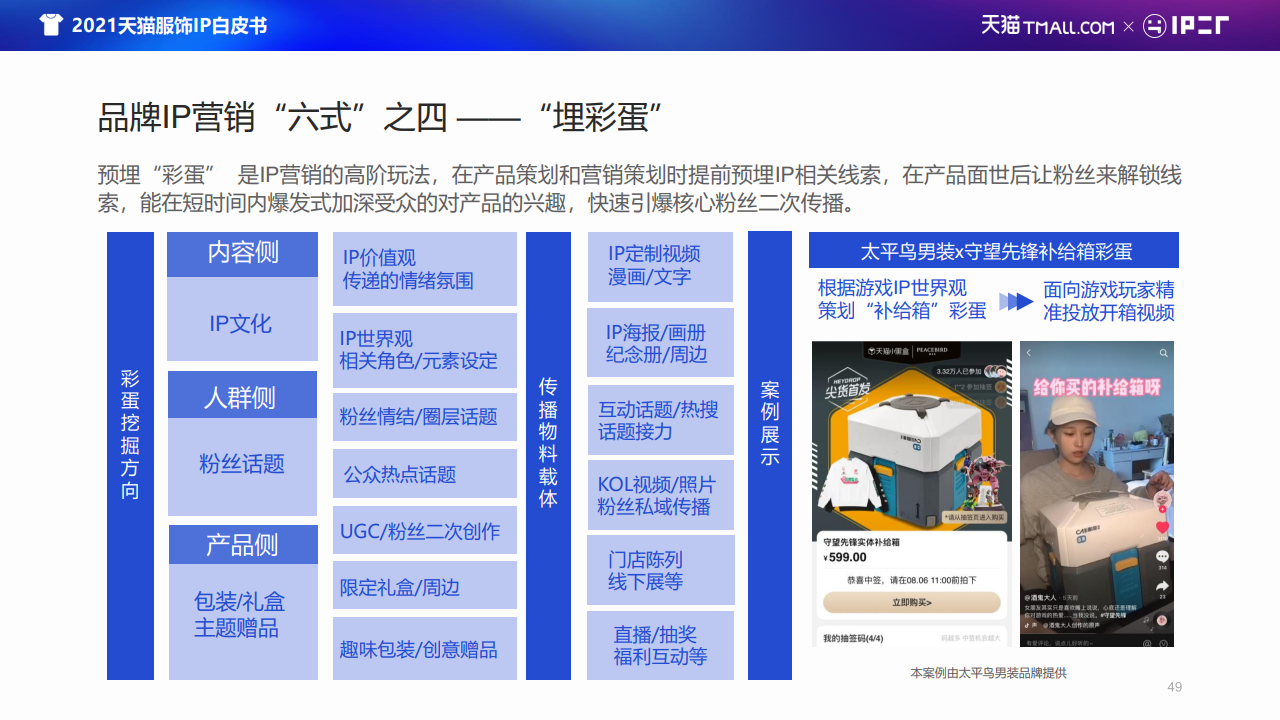The height and width of the screenshot is (720, 1280).
Task: Click the 面向游戏玩家精准投放开箱视频 caption
Action: point(1109,300)
